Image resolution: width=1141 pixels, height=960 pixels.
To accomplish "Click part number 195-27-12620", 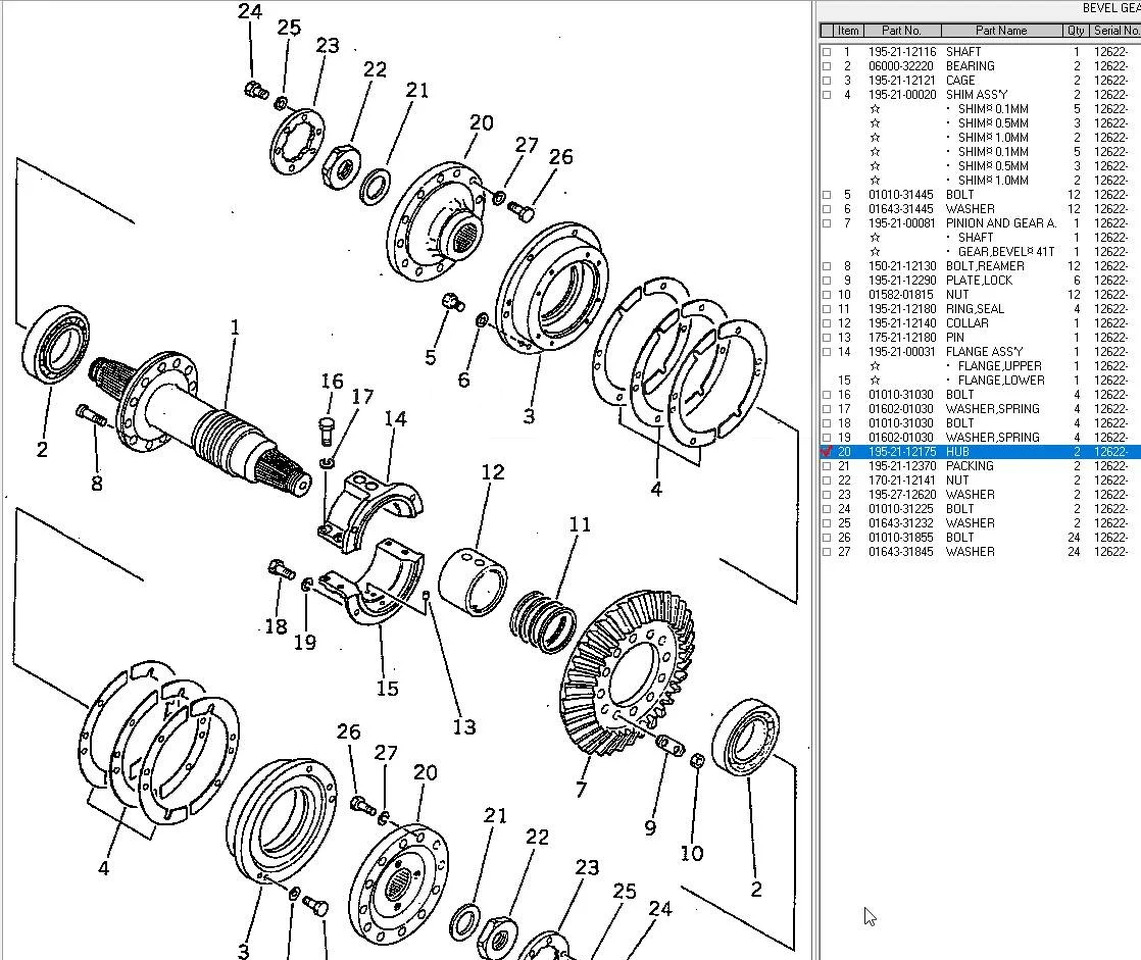I will click(902, 494).
